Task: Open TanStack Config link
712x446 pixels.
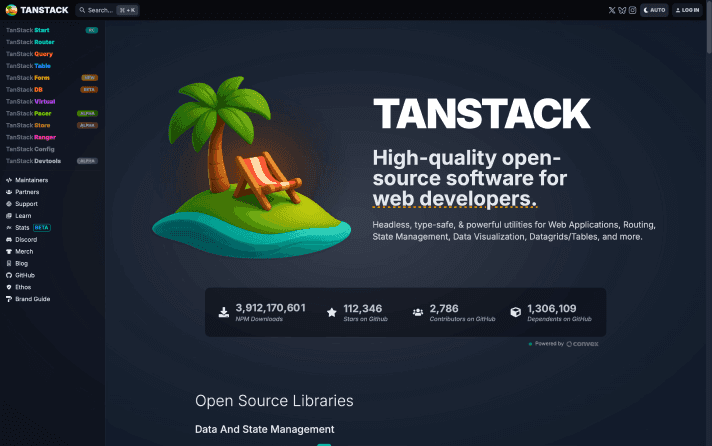Action: (x=30, y=149)
